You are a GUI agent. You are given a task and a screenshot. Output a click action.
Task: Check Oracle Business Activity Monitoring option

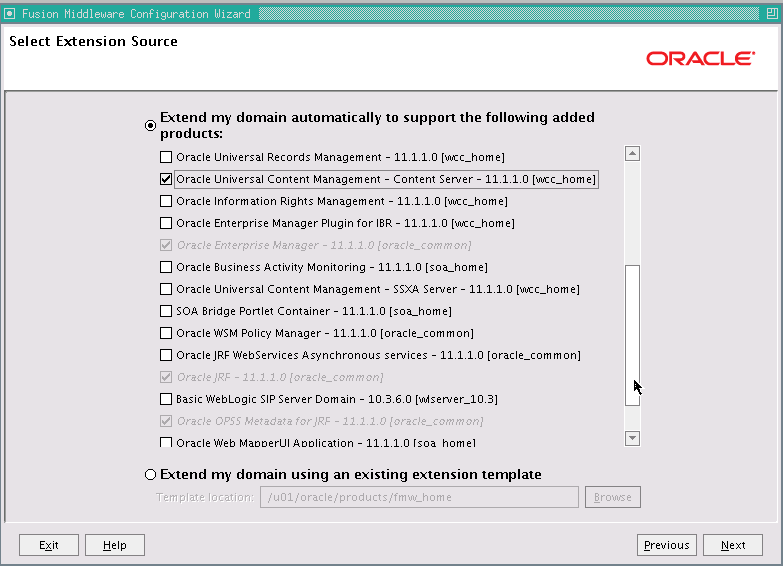click(166, 267)
